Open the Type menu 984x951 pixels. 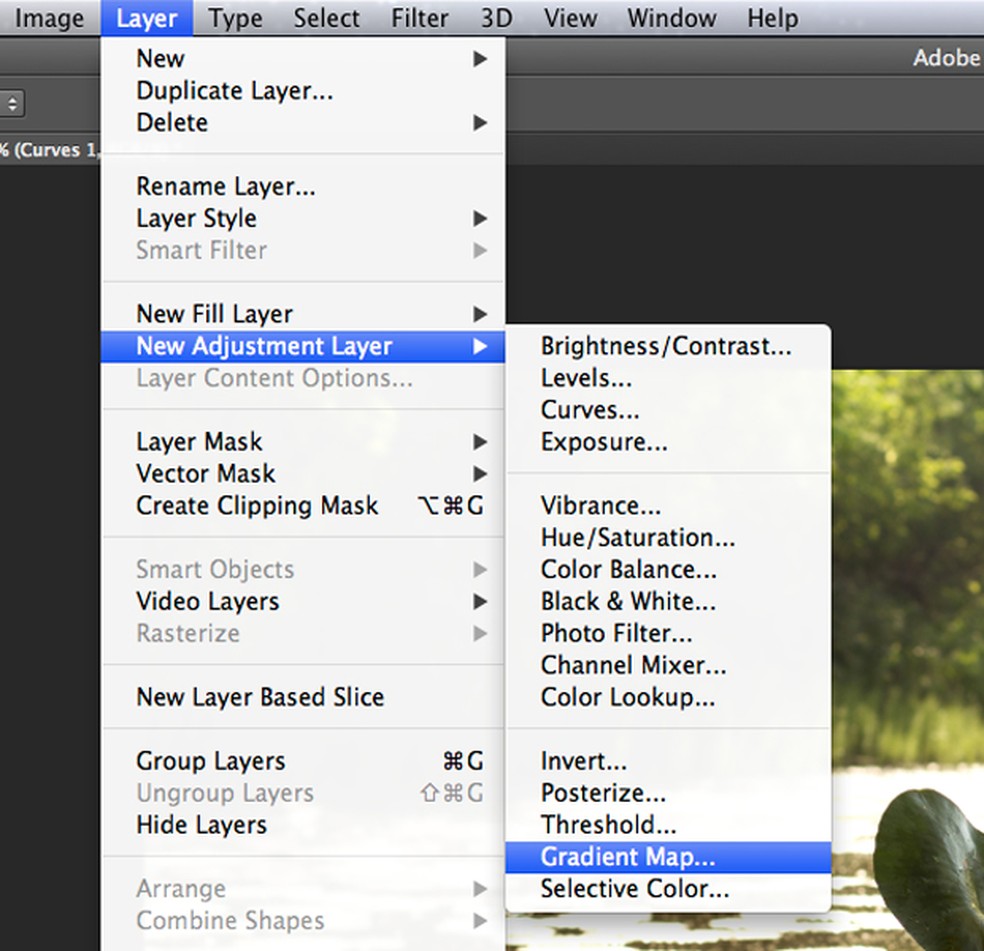pyautogui.click(x=235, y=18)
